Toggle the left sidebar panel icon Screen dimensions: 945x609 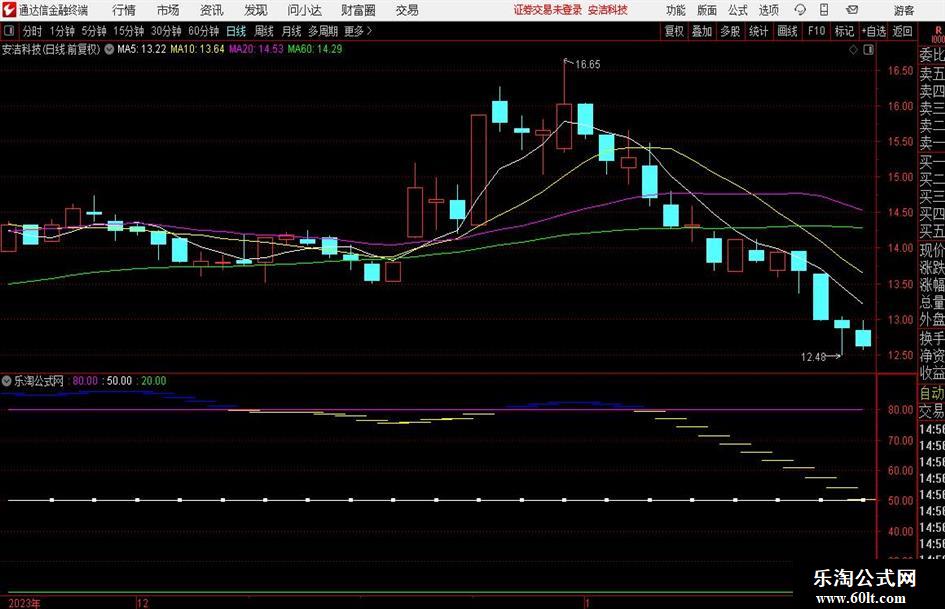pyautogui.click(x=8, y=31)
